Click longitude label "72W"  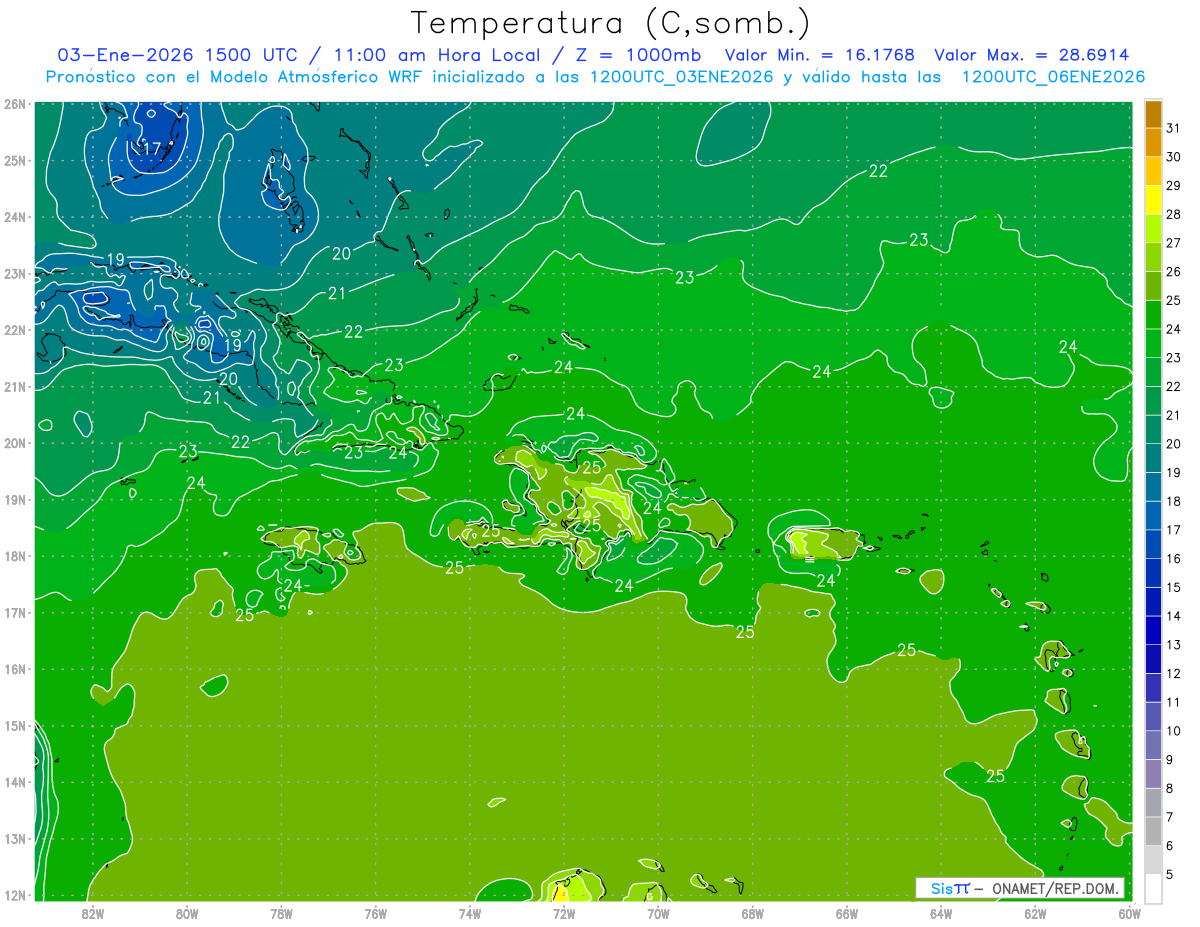(x=564, y=913)
